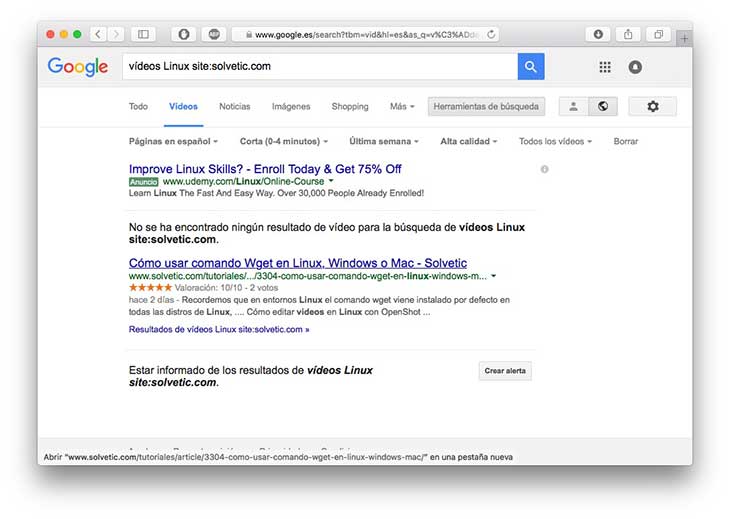730x519 pixels.
Task: Open Google notifications bell icon
Action: (x=635, y=67)
